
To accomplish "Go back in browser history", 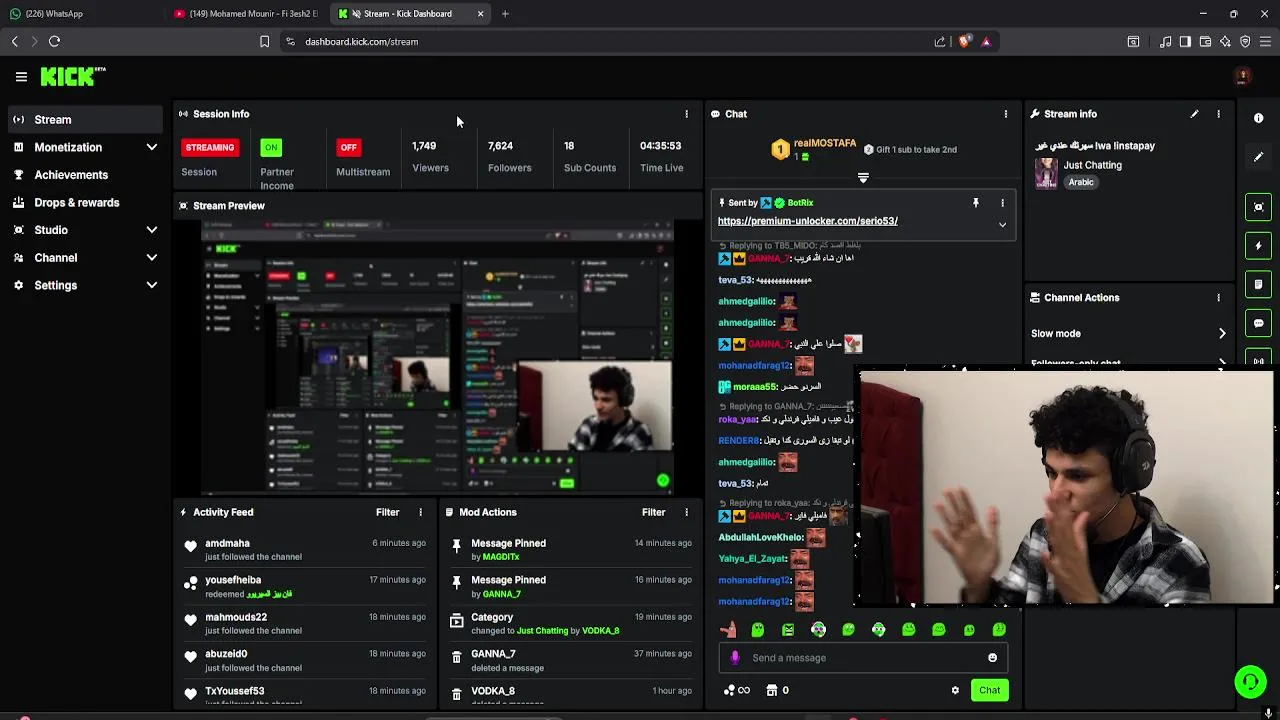I will 15,42.
